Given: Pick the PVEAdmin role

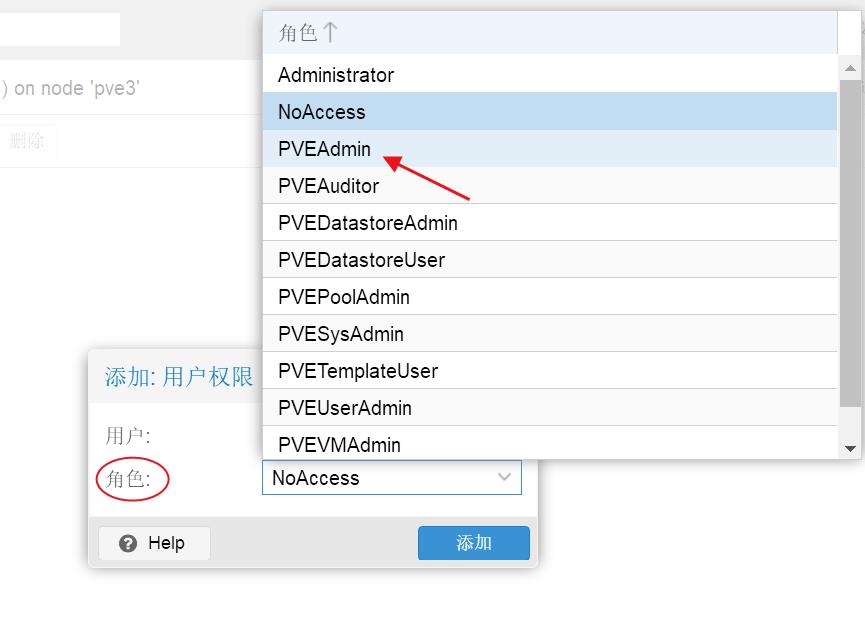Looking at the screenshot, I should (x=549, y=148).
